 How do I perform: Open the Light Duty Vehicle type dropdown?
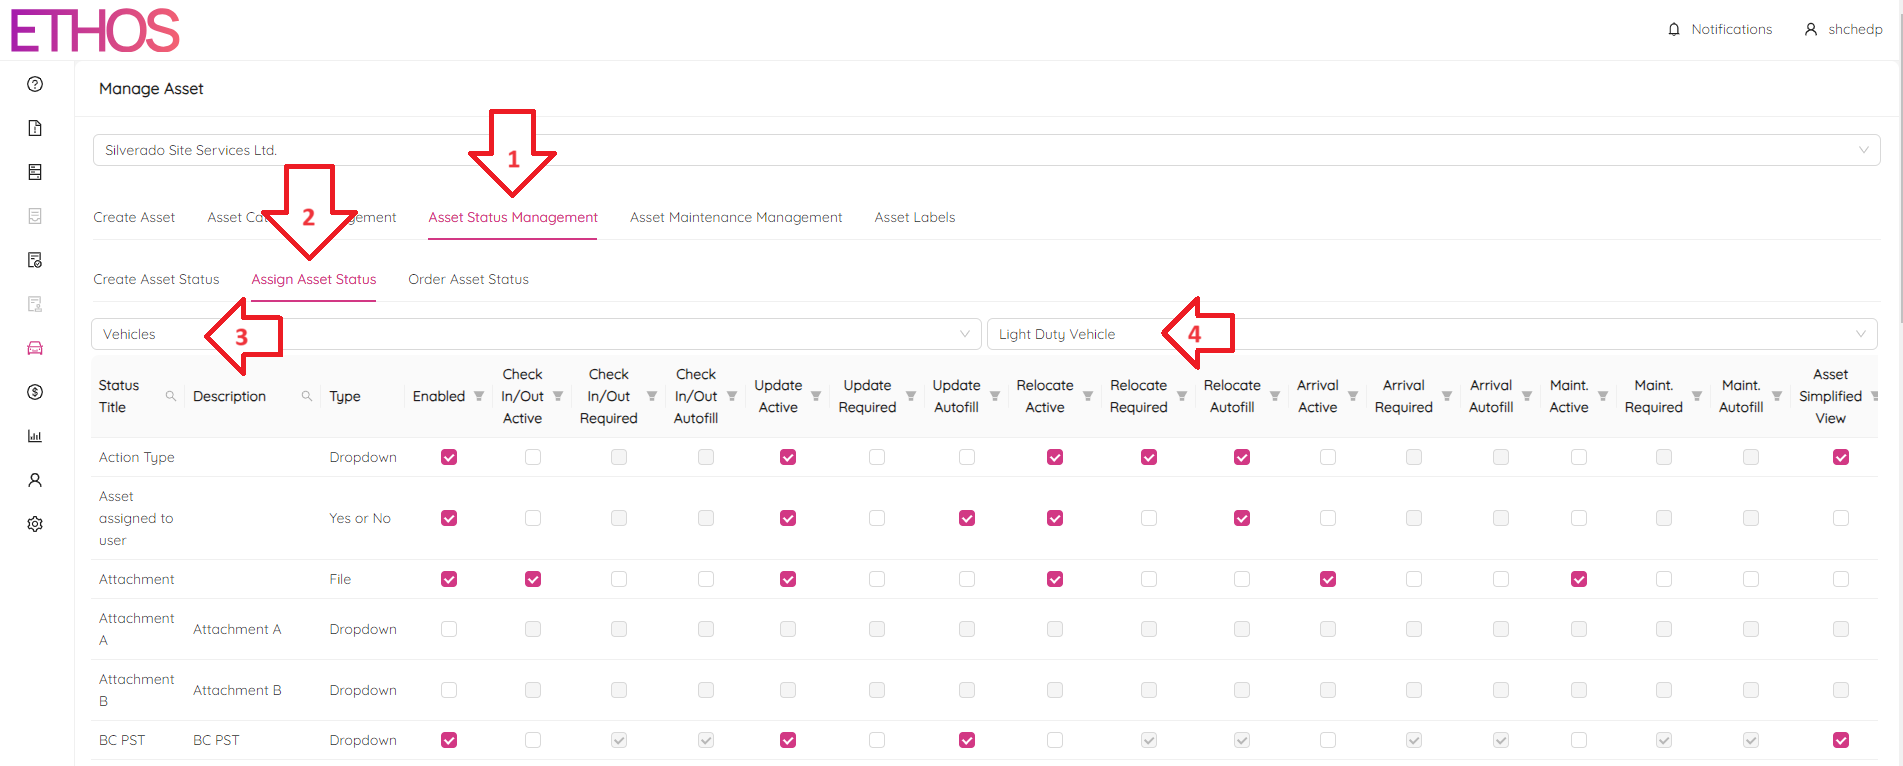tap(1432, 334)
